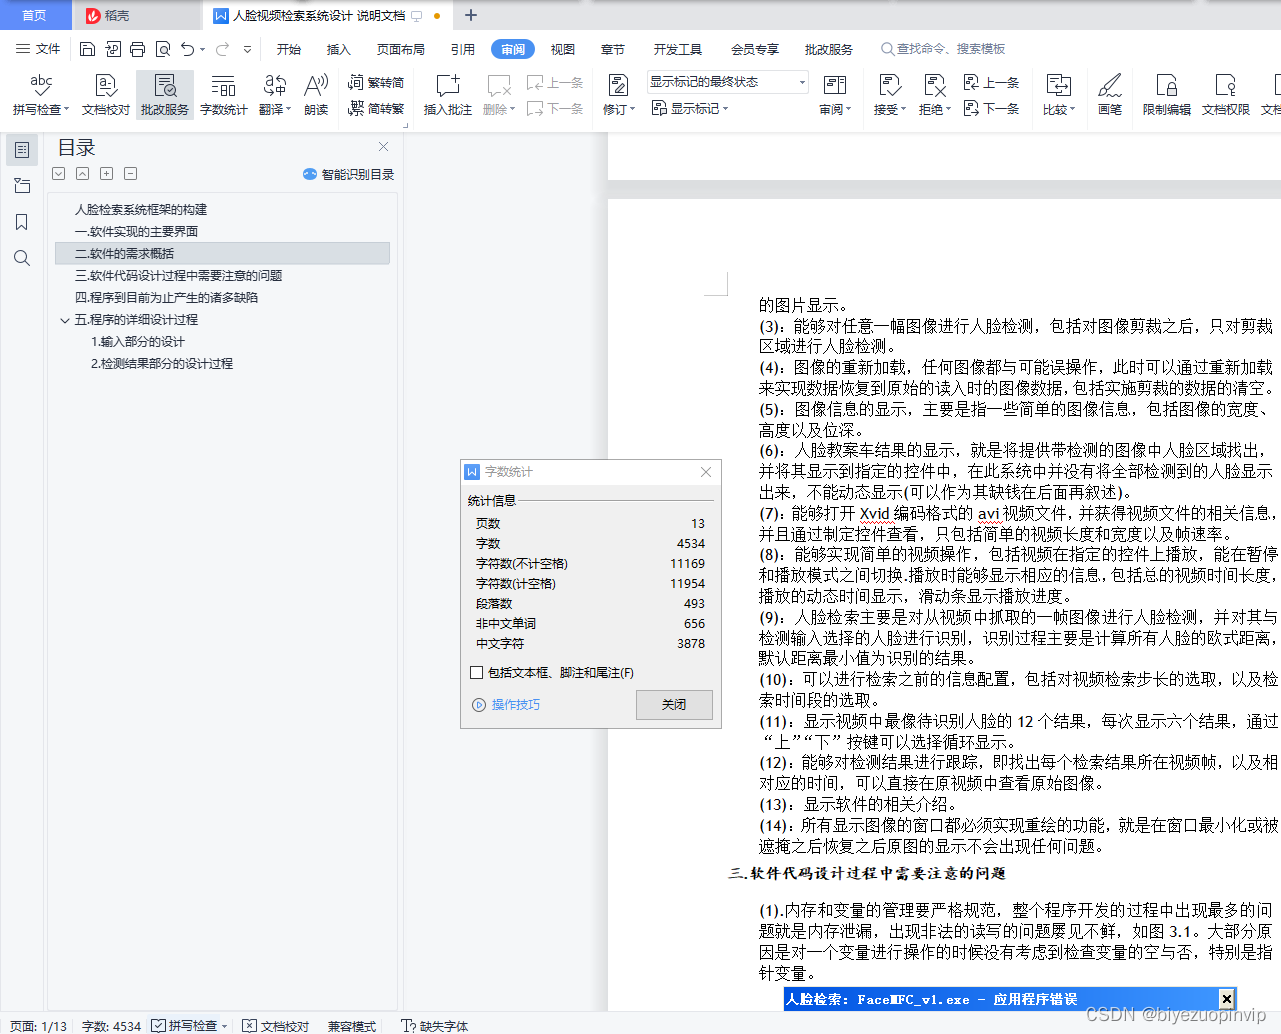
Task: Switch to the 视图 ribbon tab
Action: [x=562, y=48]
